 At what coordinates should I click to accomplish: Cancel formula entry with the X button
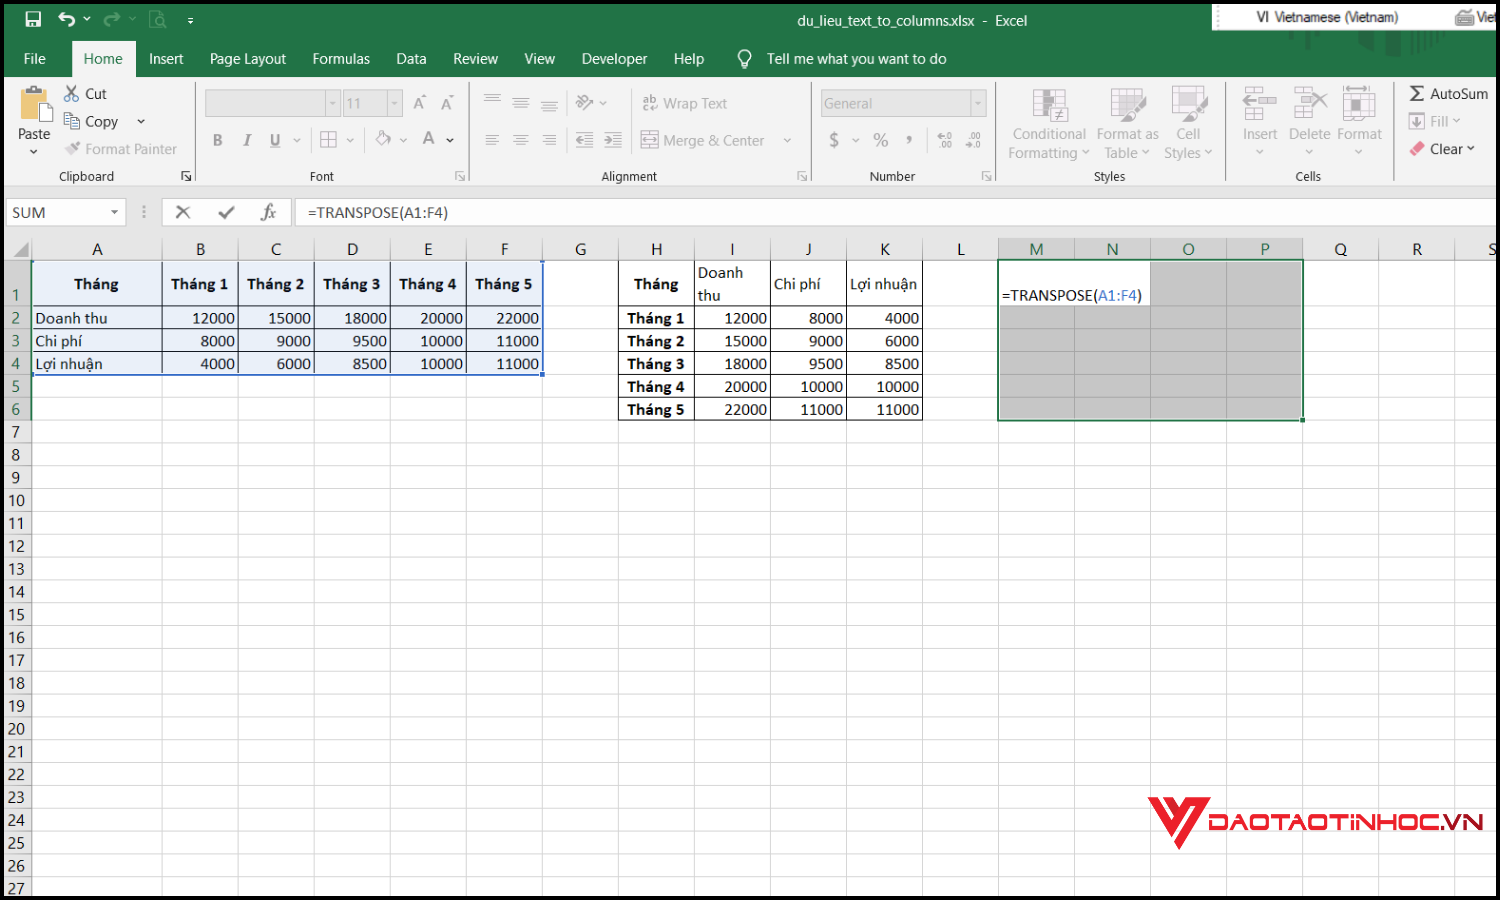pos(183,212)
